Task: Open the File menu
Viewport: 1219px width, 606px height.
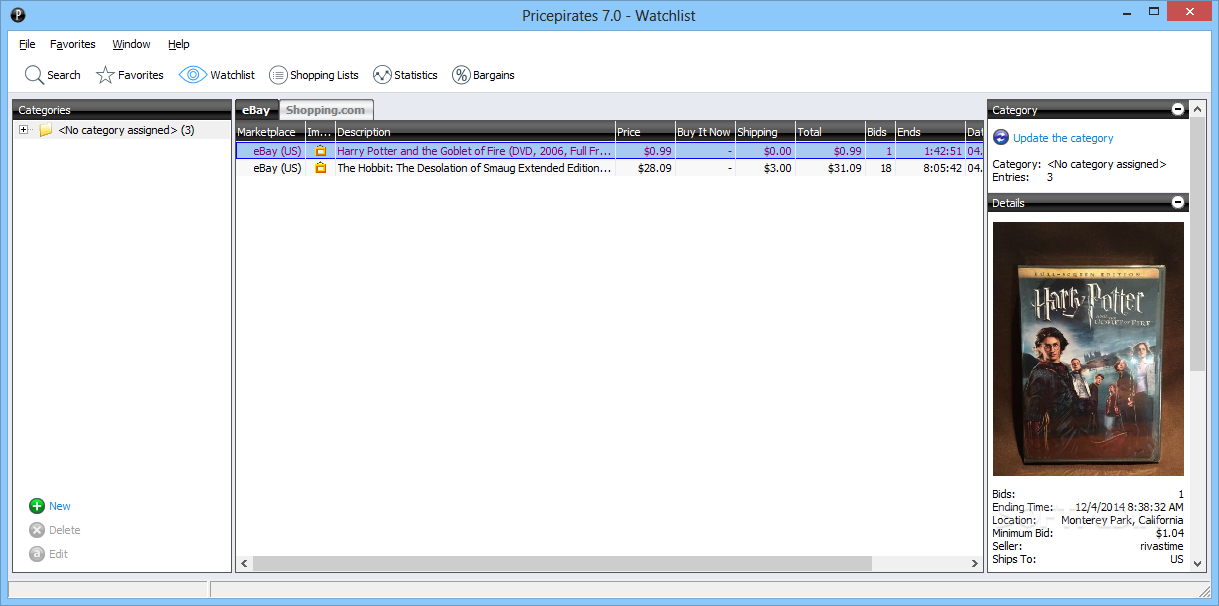Action: point(27,44)
